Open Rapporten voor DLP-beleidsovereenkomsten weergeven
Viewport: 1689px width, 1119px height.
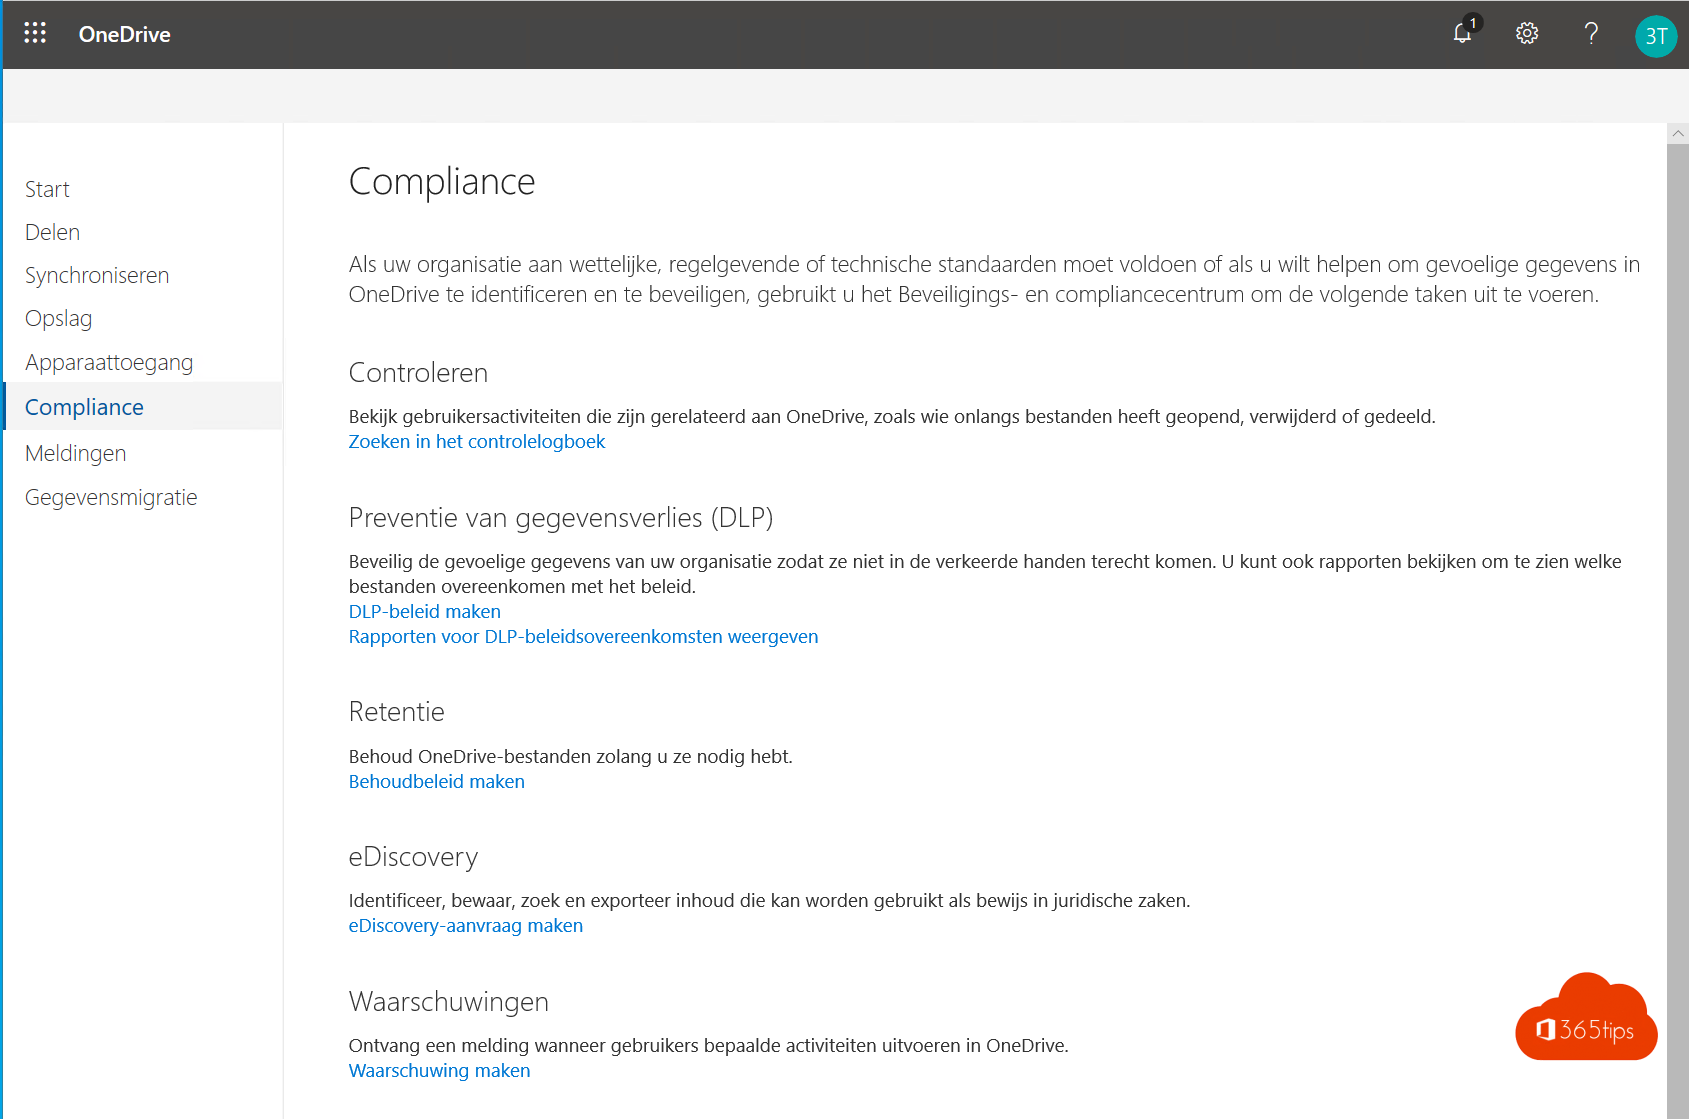click(583, 636)
